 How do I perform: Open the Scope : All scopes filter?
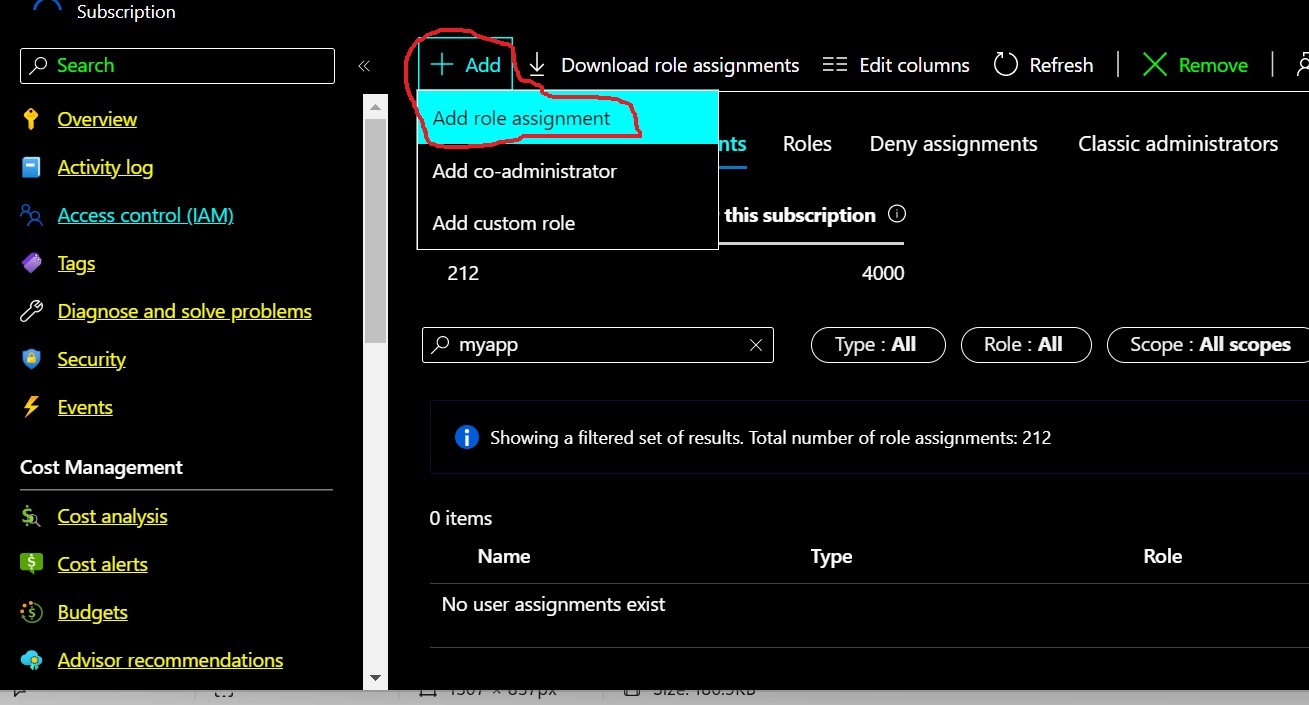coord(1210,344)
